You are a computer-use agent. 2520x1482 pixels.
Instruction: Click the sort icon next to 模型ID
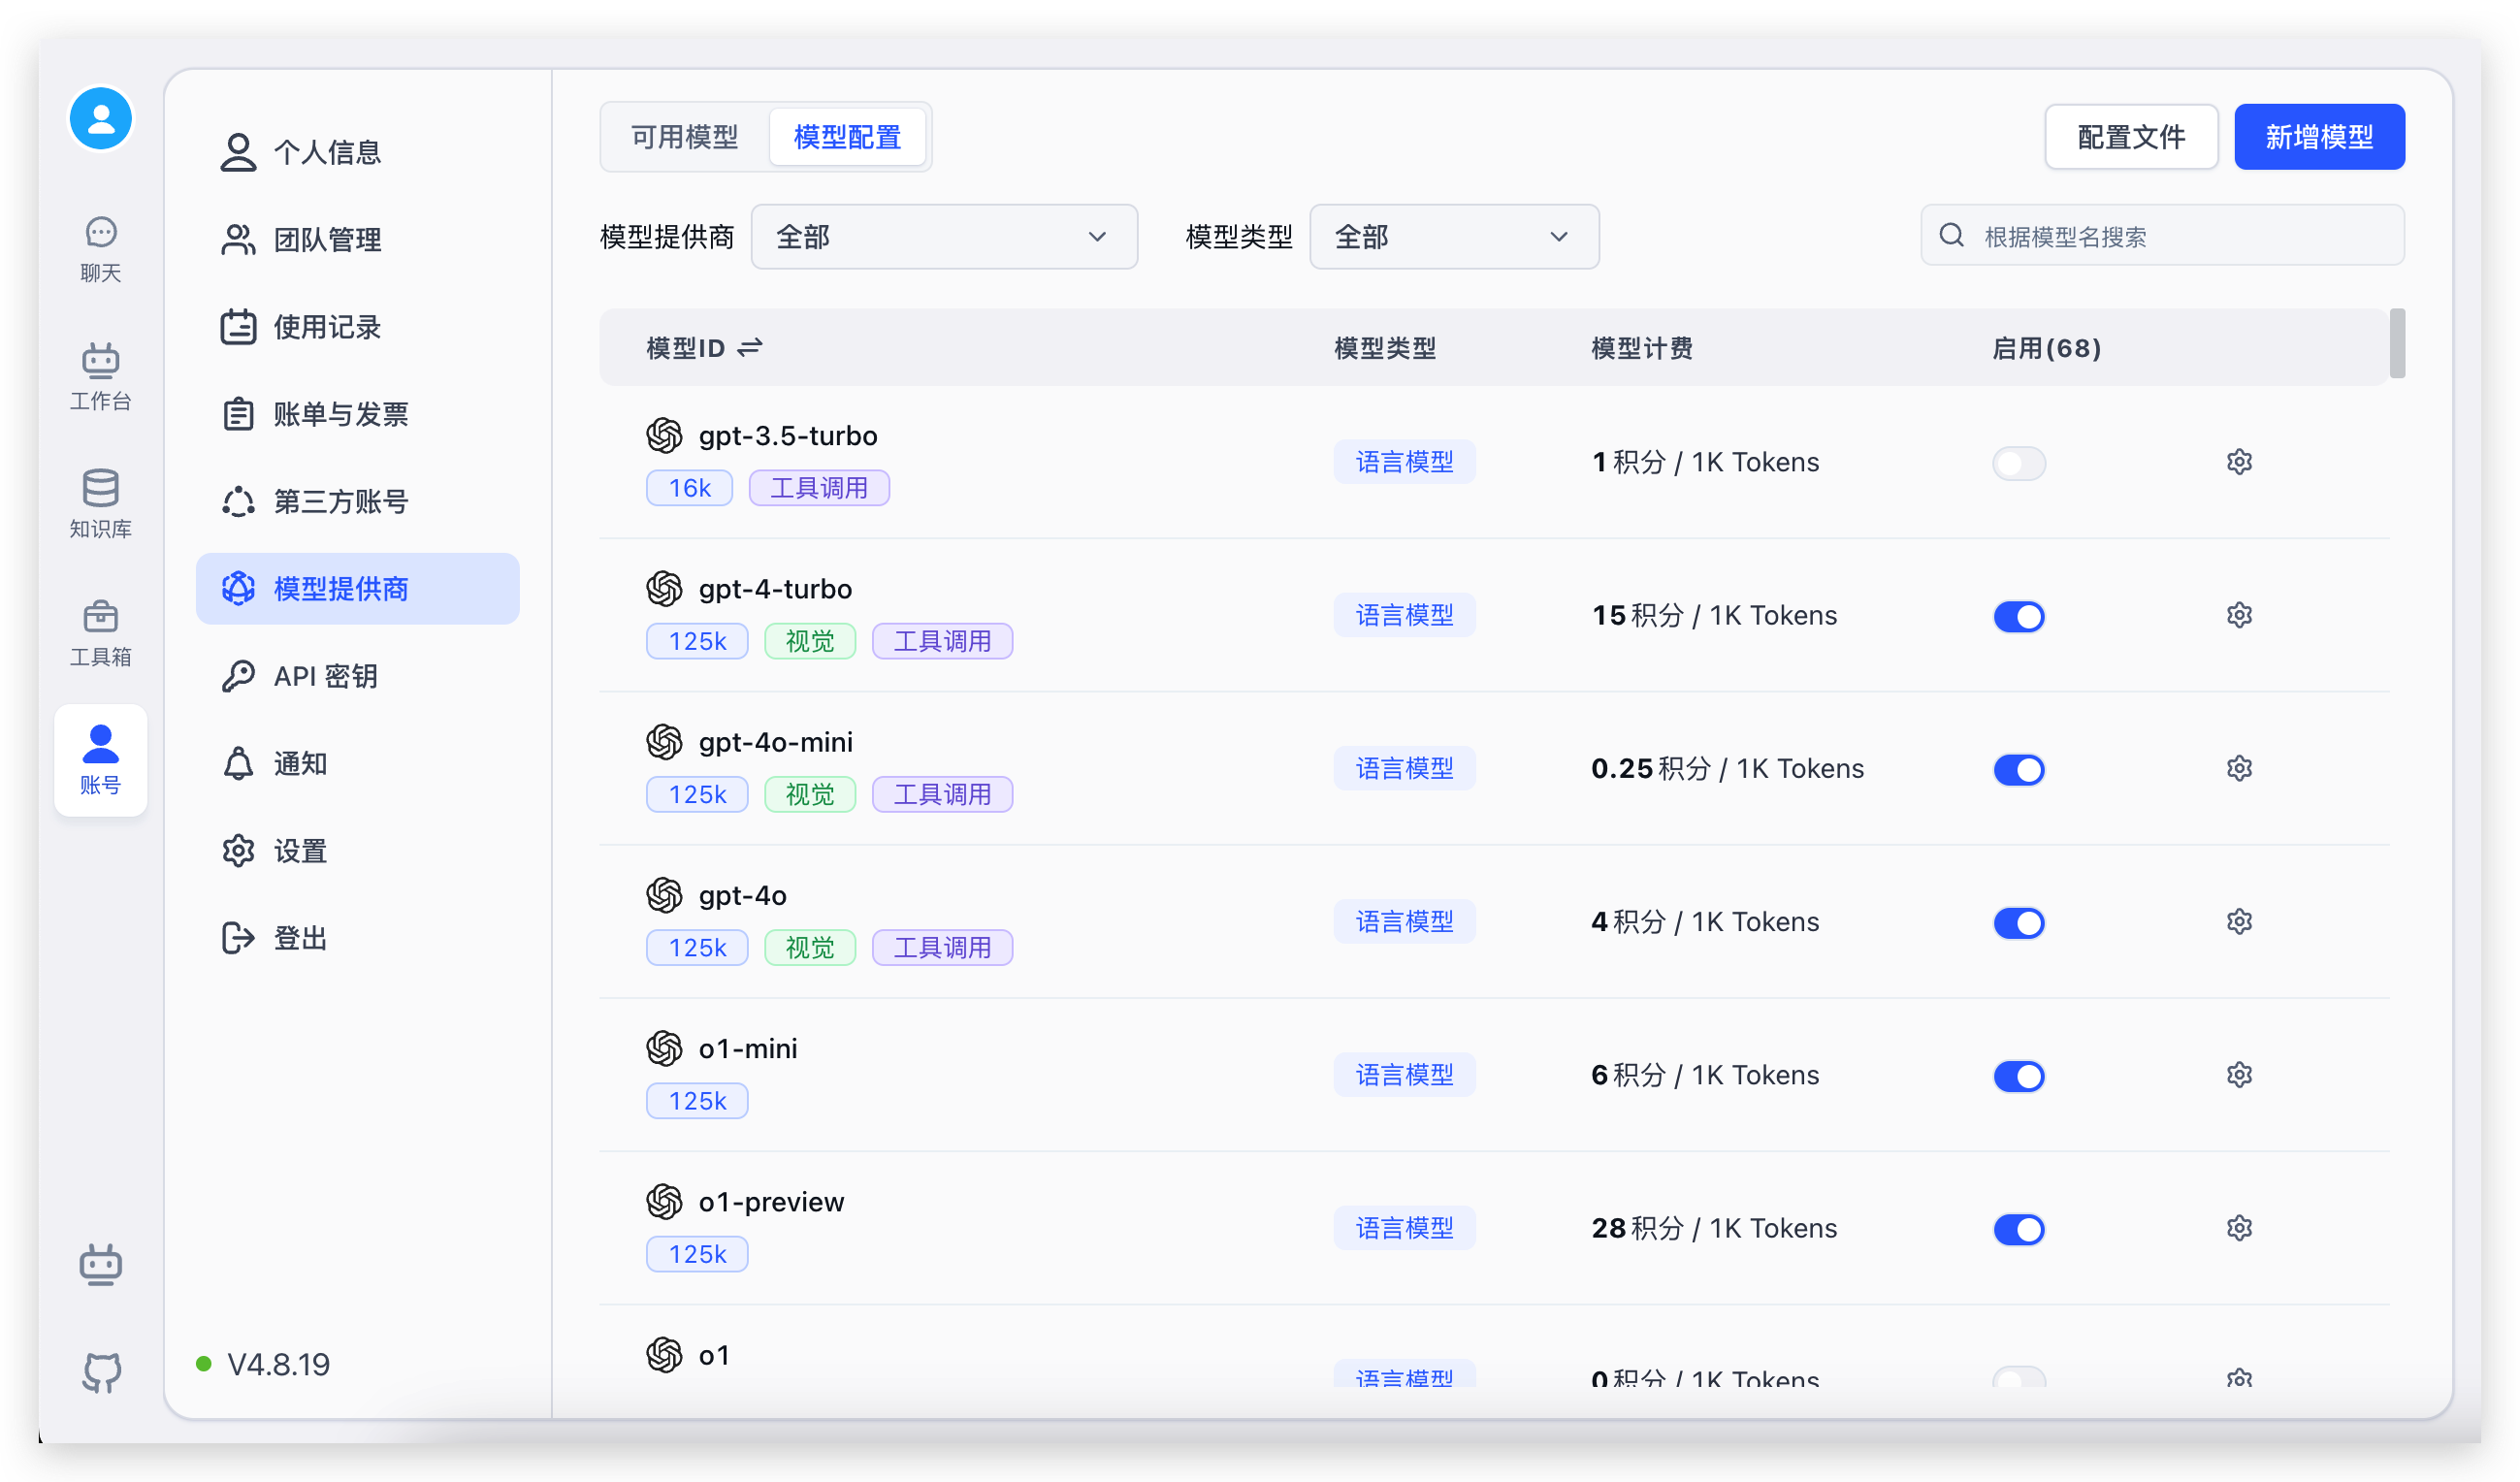click(x=749, y=347)
